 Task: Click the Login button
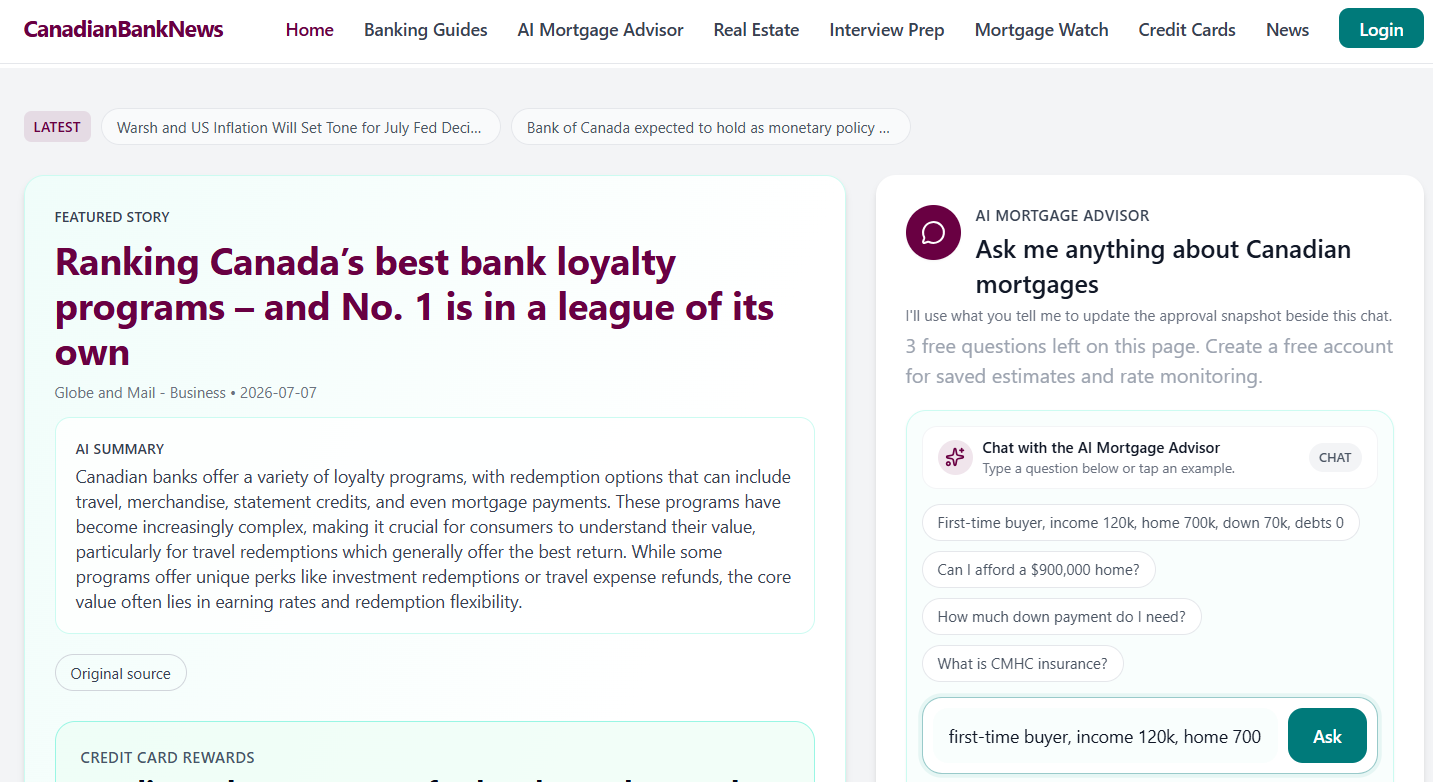coord(1381,29)
